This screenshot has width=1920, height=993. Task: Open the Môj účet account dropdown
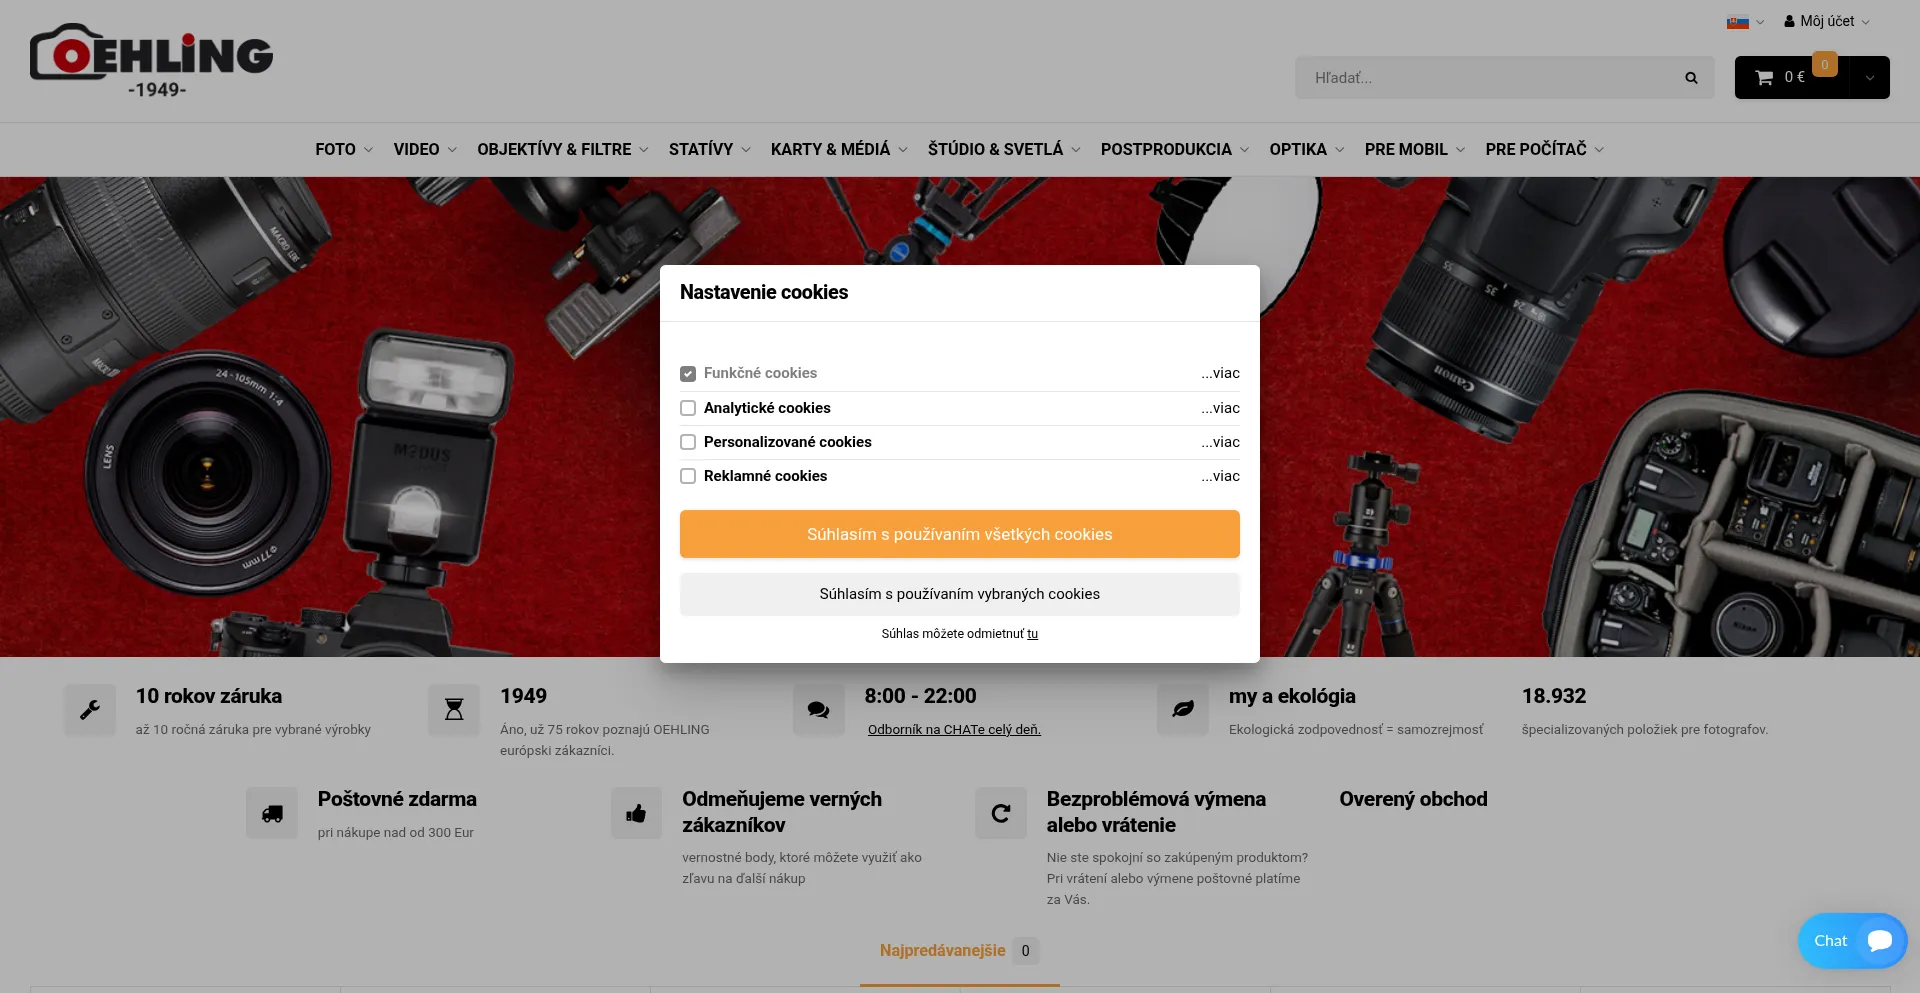click(x=1826, y=21)
